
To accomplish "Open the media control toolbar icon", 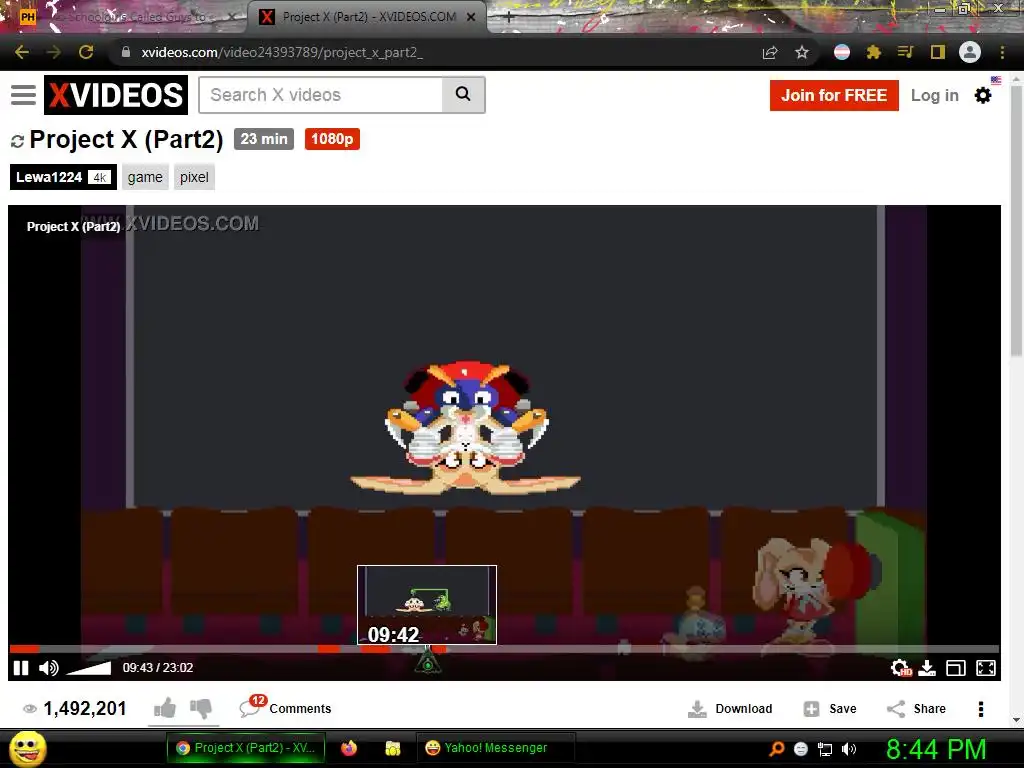I will (x=905, y=52).
